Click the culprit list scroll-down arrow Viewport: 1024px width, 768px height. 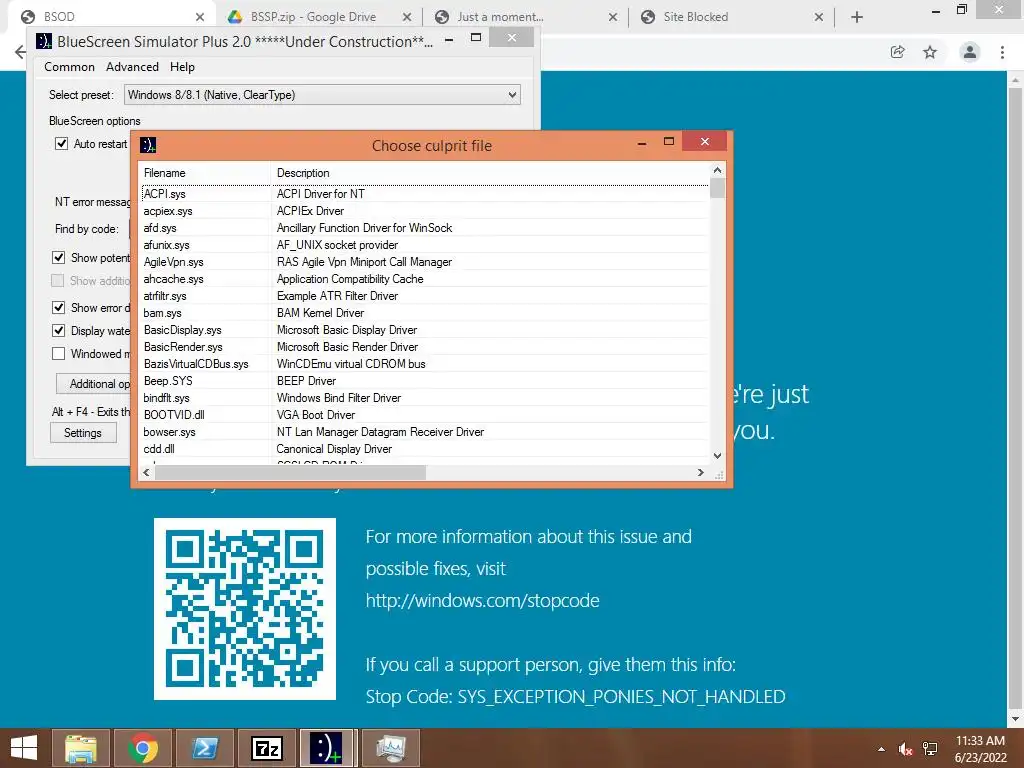tap(717, 456)
